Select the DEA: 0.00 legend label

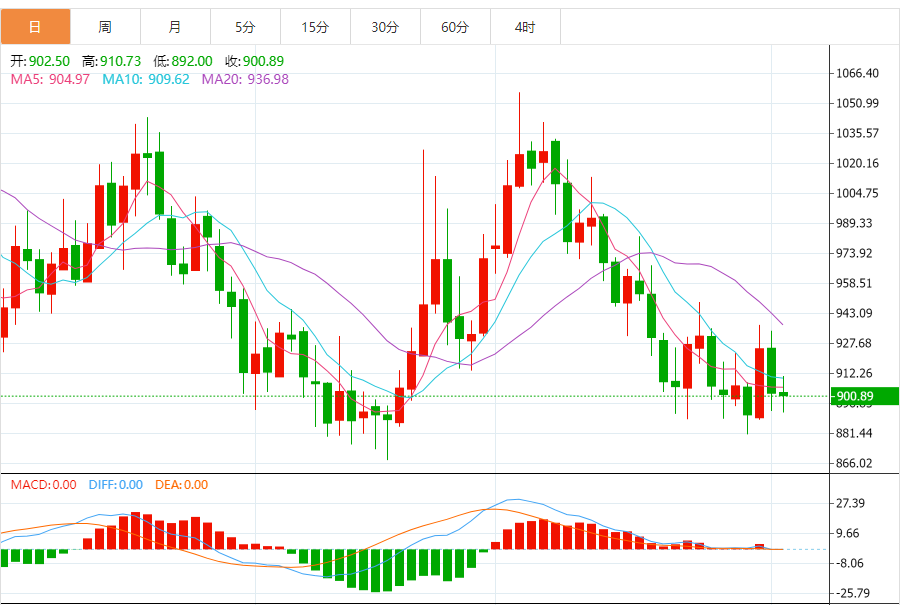[181, 485]
